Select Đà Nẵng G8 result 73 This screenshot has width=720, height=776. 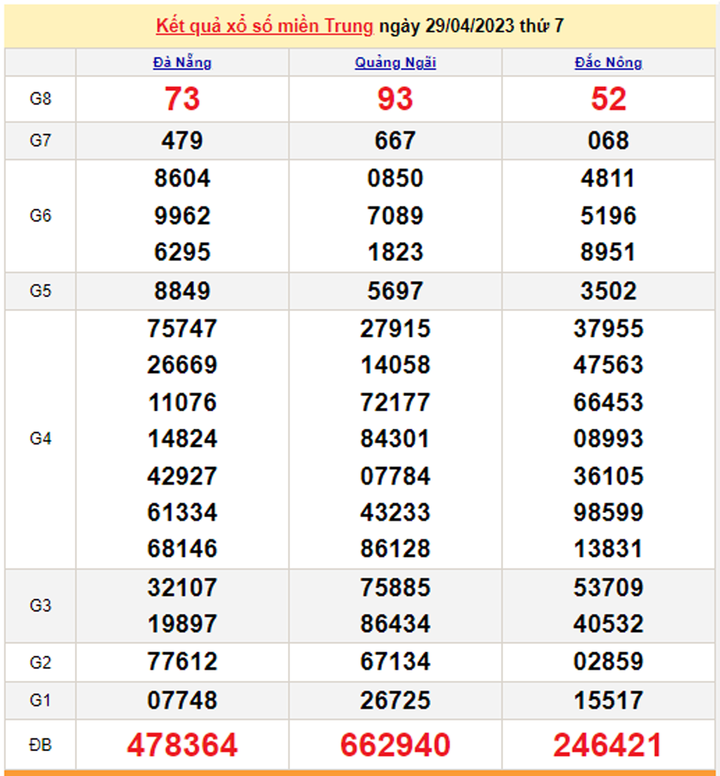182,99
